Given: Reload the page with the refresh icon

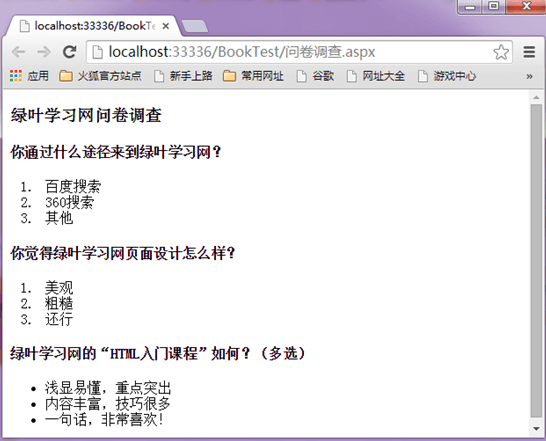Looking at the screenshot, I should [x=69, y=52].
